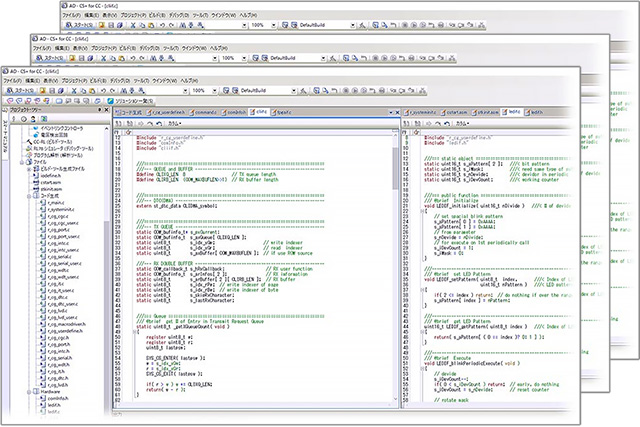640x427 pixels.
Task: Open the ビルド(B) menu in front window
Action: pos(97,81)
